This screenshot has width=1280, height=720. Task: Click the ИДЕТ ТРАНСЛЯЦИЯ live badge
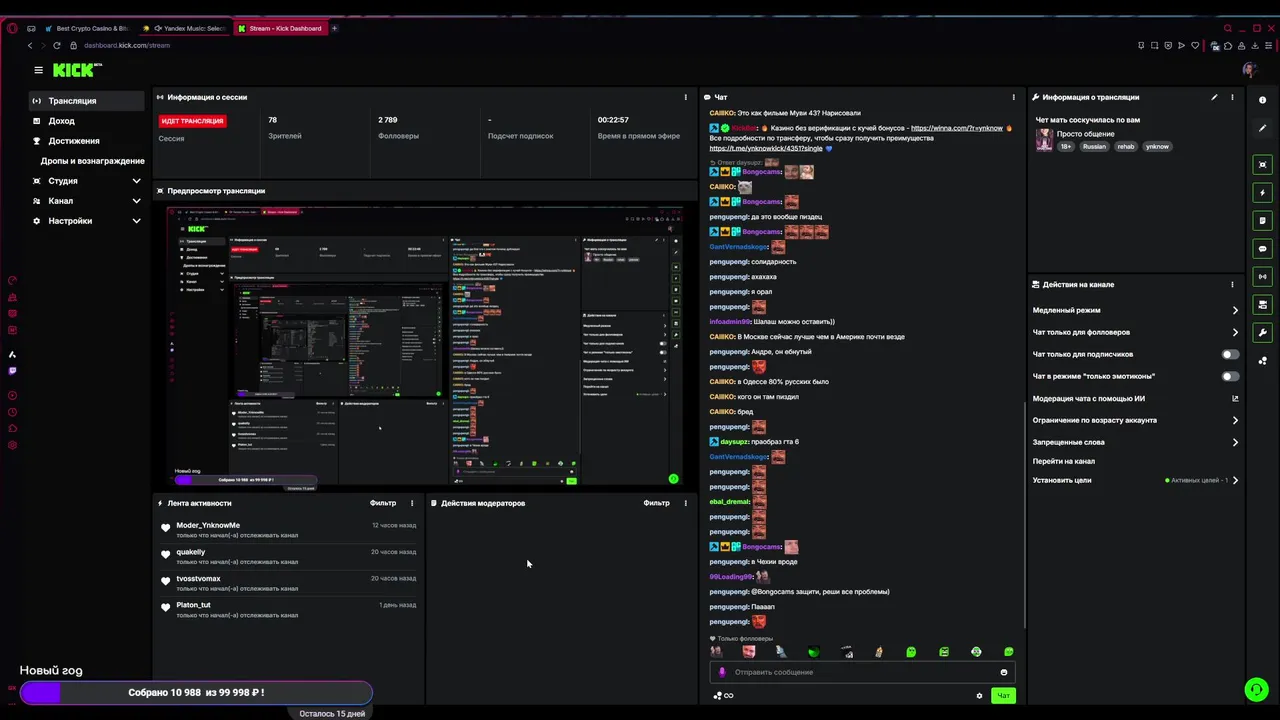[192, 121]
